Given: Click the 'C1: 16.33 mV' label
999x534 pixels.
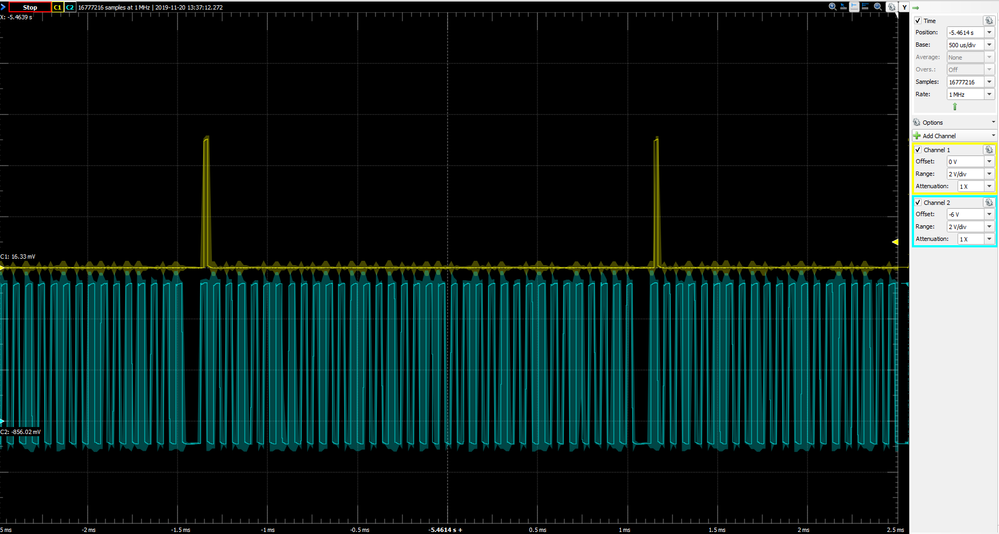Looking at the screenshot, I should click(x=18, y=257).
